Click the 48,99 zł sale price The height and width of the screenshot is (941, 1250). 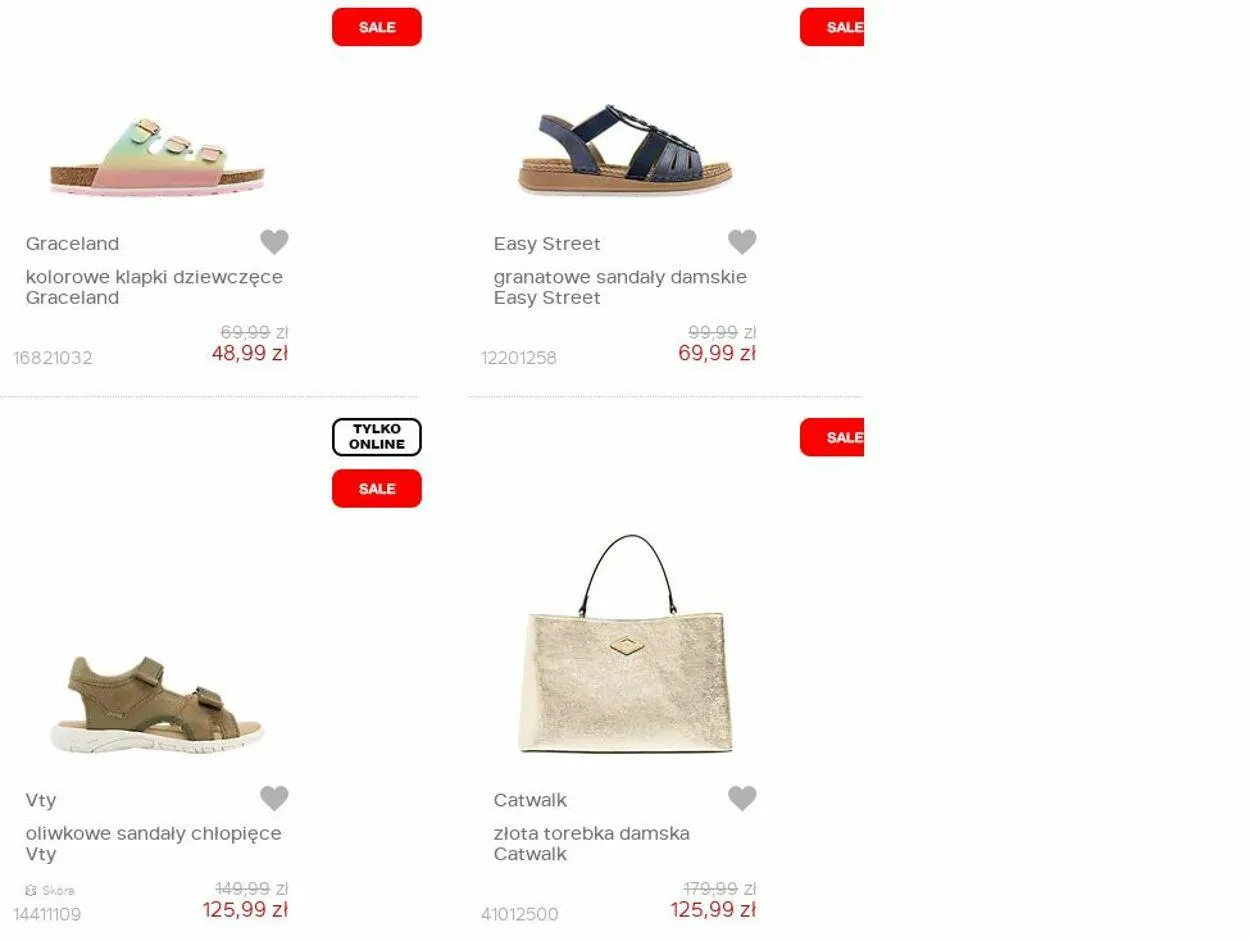pos(250,353)
